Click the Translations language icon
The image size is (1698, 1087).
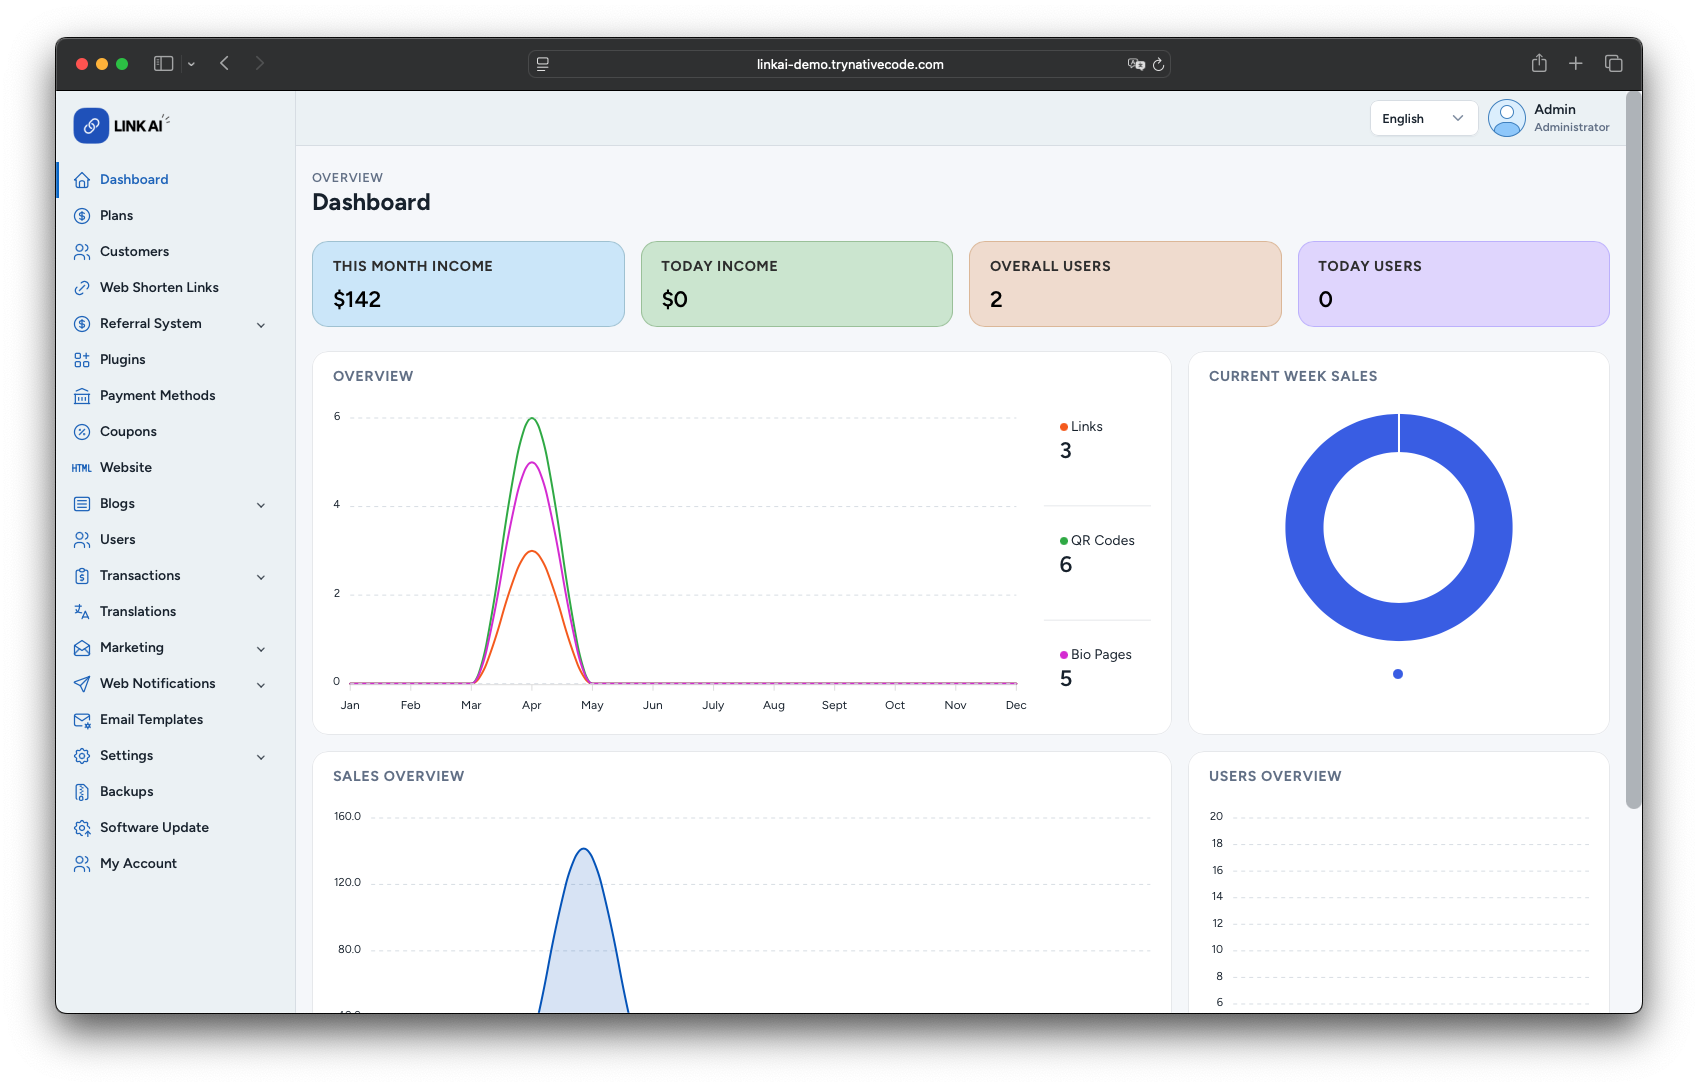(x=82, y=612)
